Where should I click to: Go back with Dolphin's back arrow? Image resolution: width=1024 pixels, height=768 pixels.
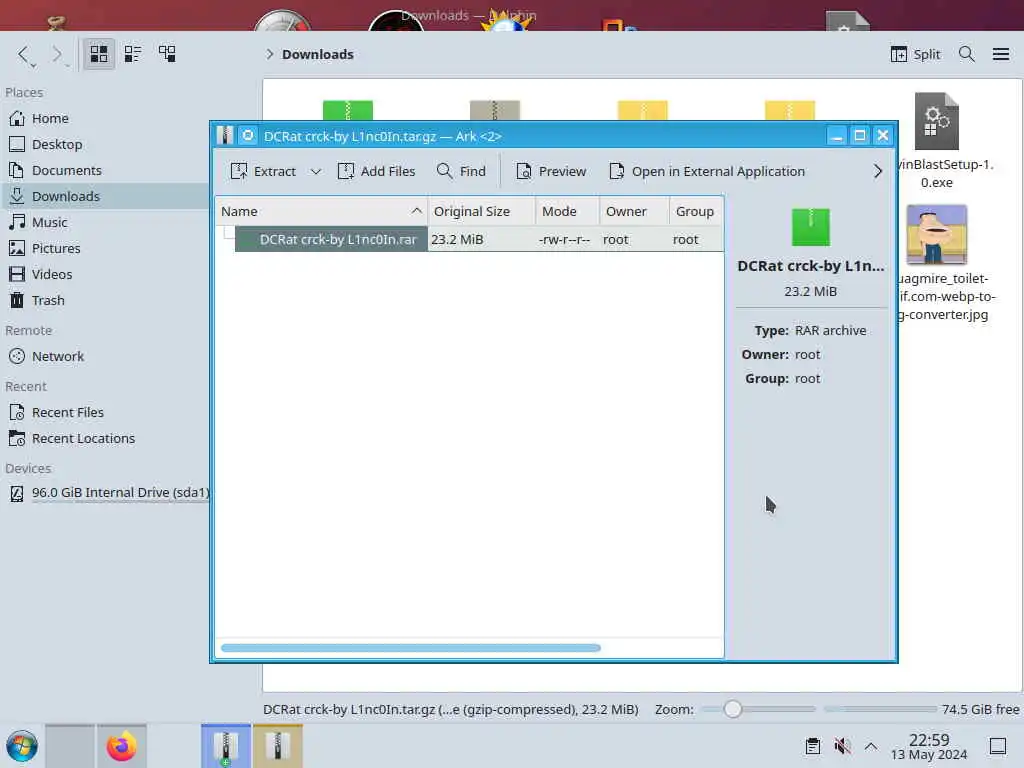coord(25,55)
